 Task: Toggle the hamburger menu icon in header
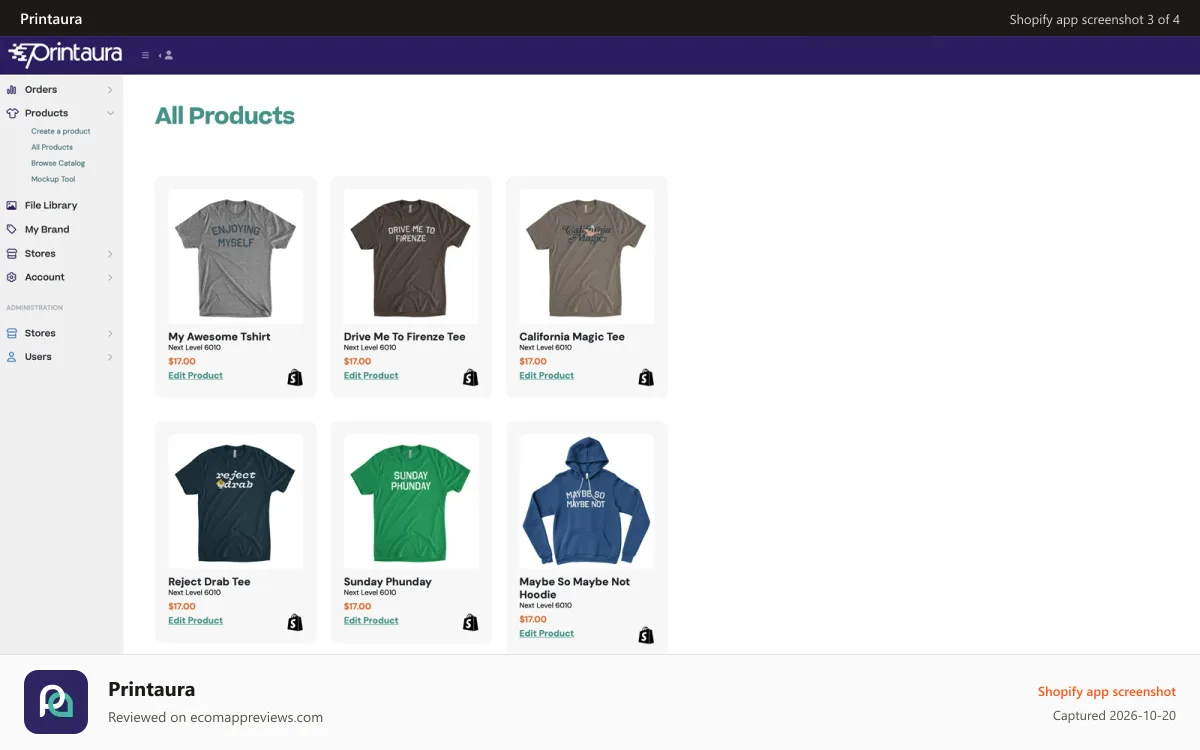pyautogui.click(x=146, y=55)
